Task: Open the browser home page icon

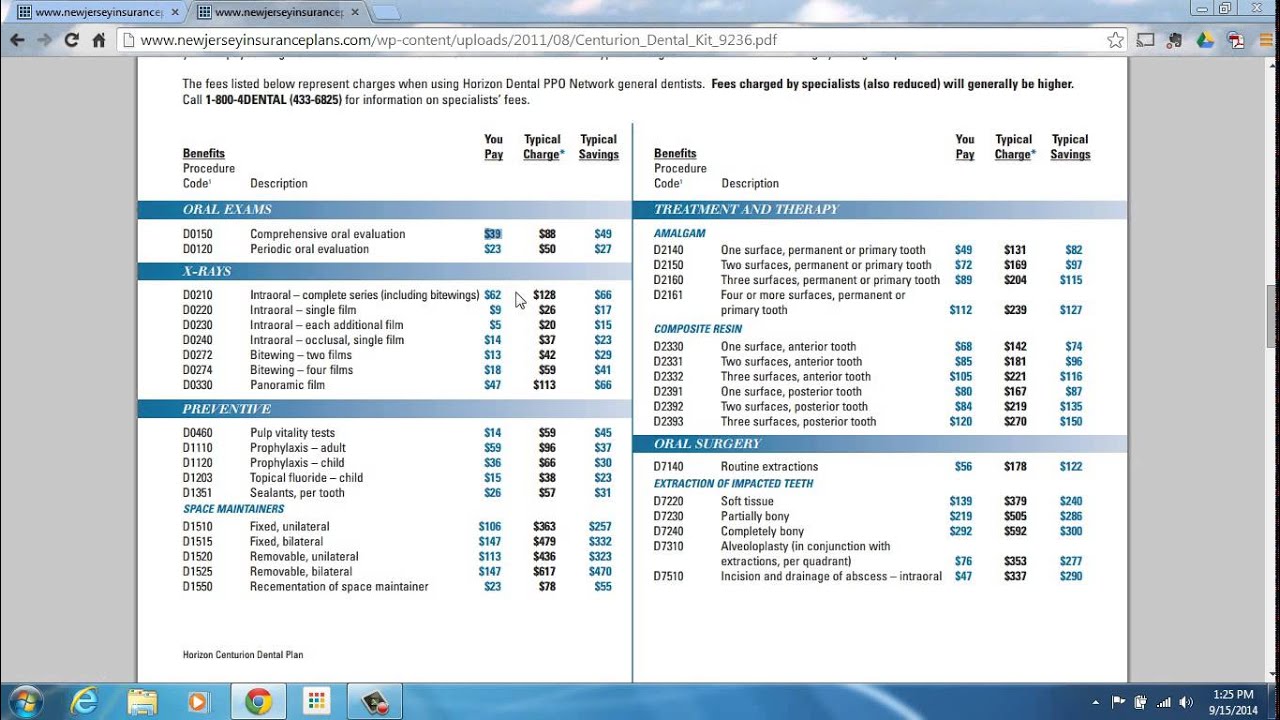Action: pos(98,40)
